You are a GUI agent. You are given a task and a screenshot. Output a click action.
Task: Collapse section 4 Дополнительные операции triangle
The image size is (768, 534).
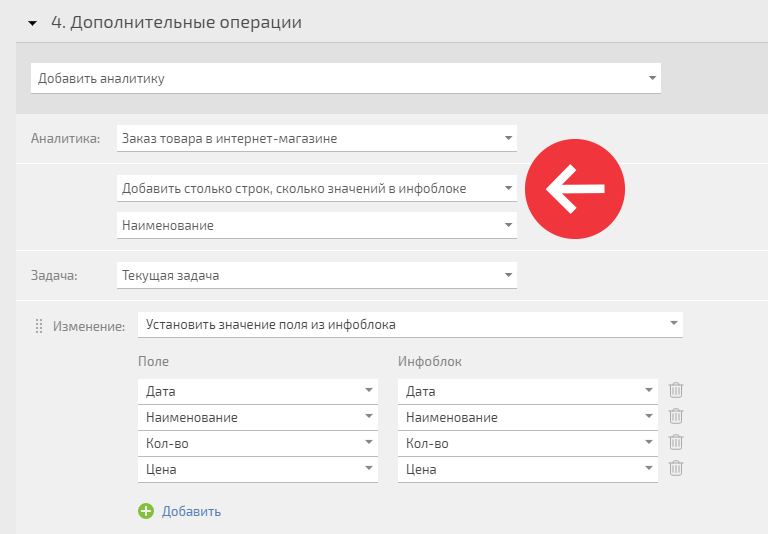click(32, 23)
